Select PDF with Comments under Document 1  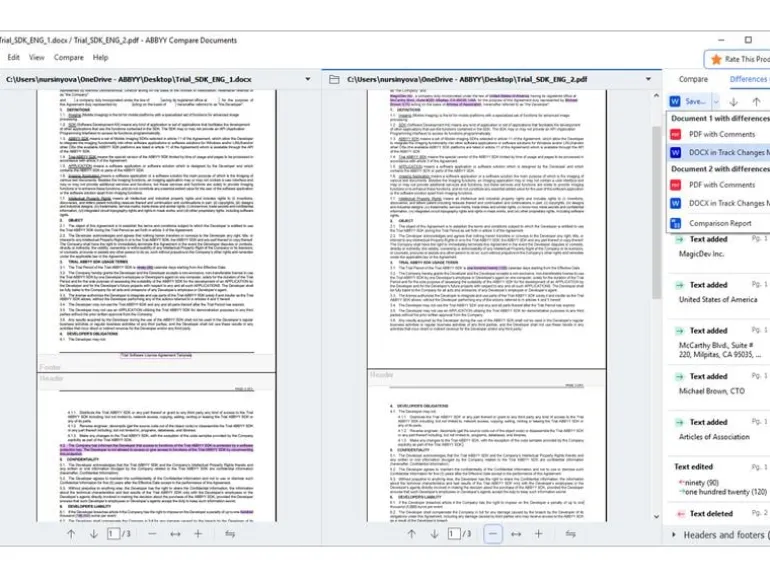pyautogui.click(x=718, y=134)
